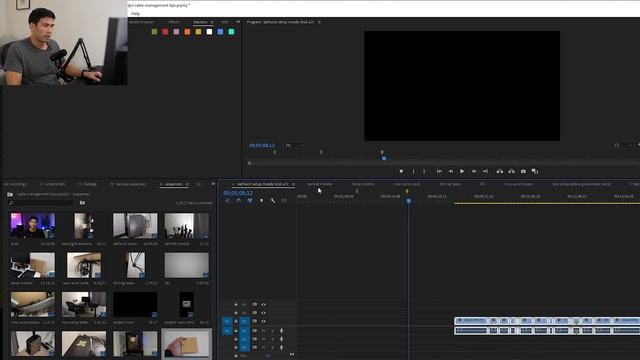Select thumbnail of hand holding cardboard
Screen dimensions: 640x360
coord(187,344)
